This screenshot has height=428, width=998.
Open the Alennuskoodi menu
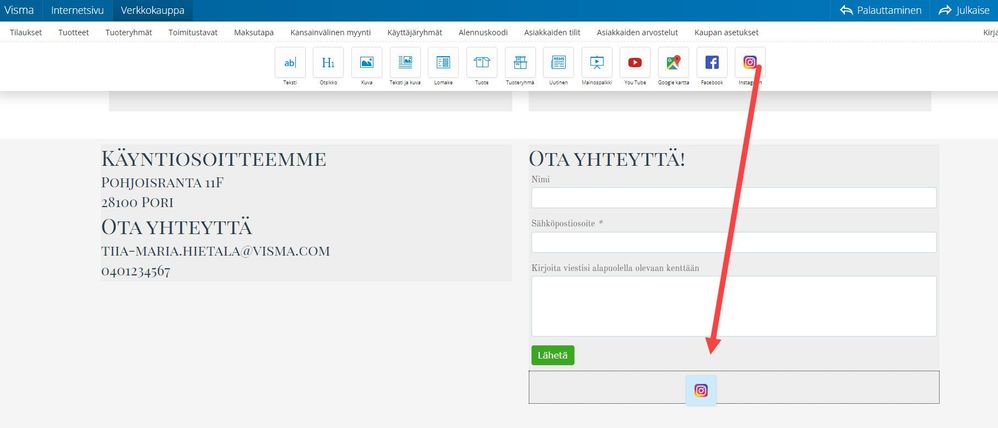pyautogui.click(x=483, y=32)
